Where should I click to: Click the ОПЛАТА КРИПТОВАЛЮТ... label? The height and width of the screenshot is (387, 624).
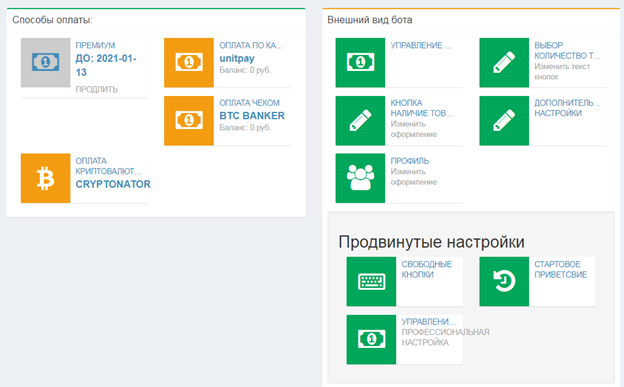click(108, 166)
